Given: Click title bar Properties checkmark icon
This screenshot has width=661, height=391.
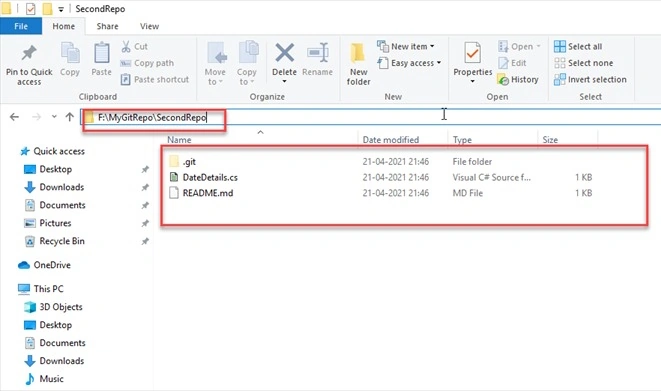Looking at the screenshot, I should 31,8.
